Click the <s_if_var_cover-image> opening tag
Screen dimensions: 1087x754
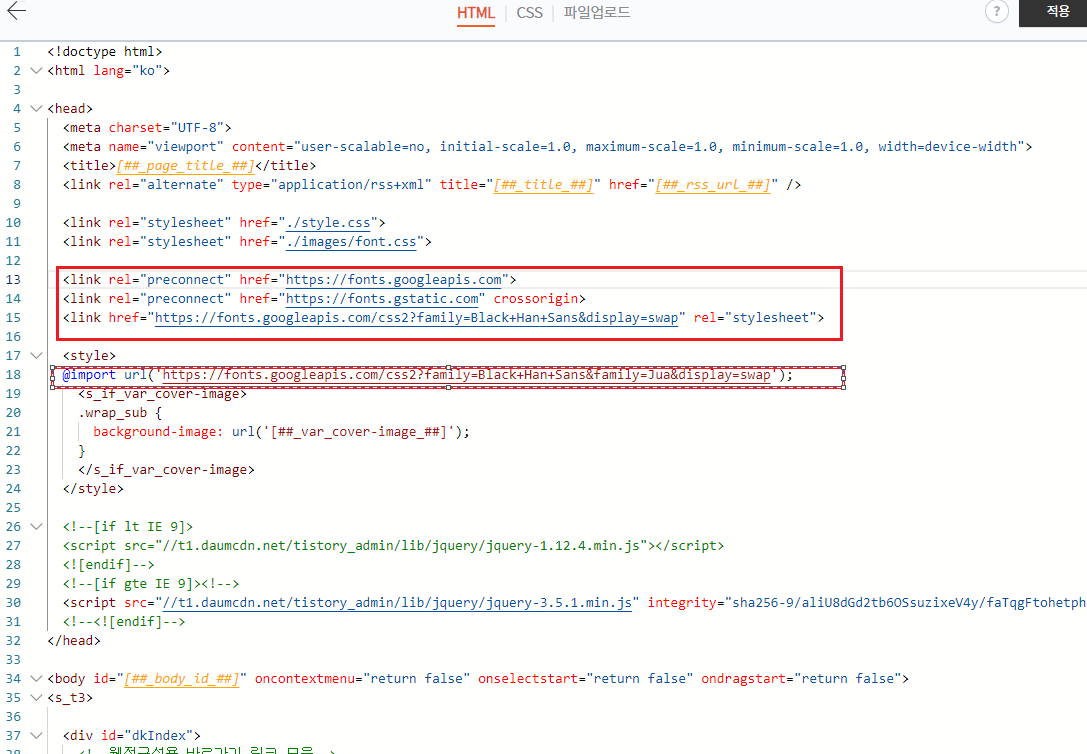pos(162,394)
